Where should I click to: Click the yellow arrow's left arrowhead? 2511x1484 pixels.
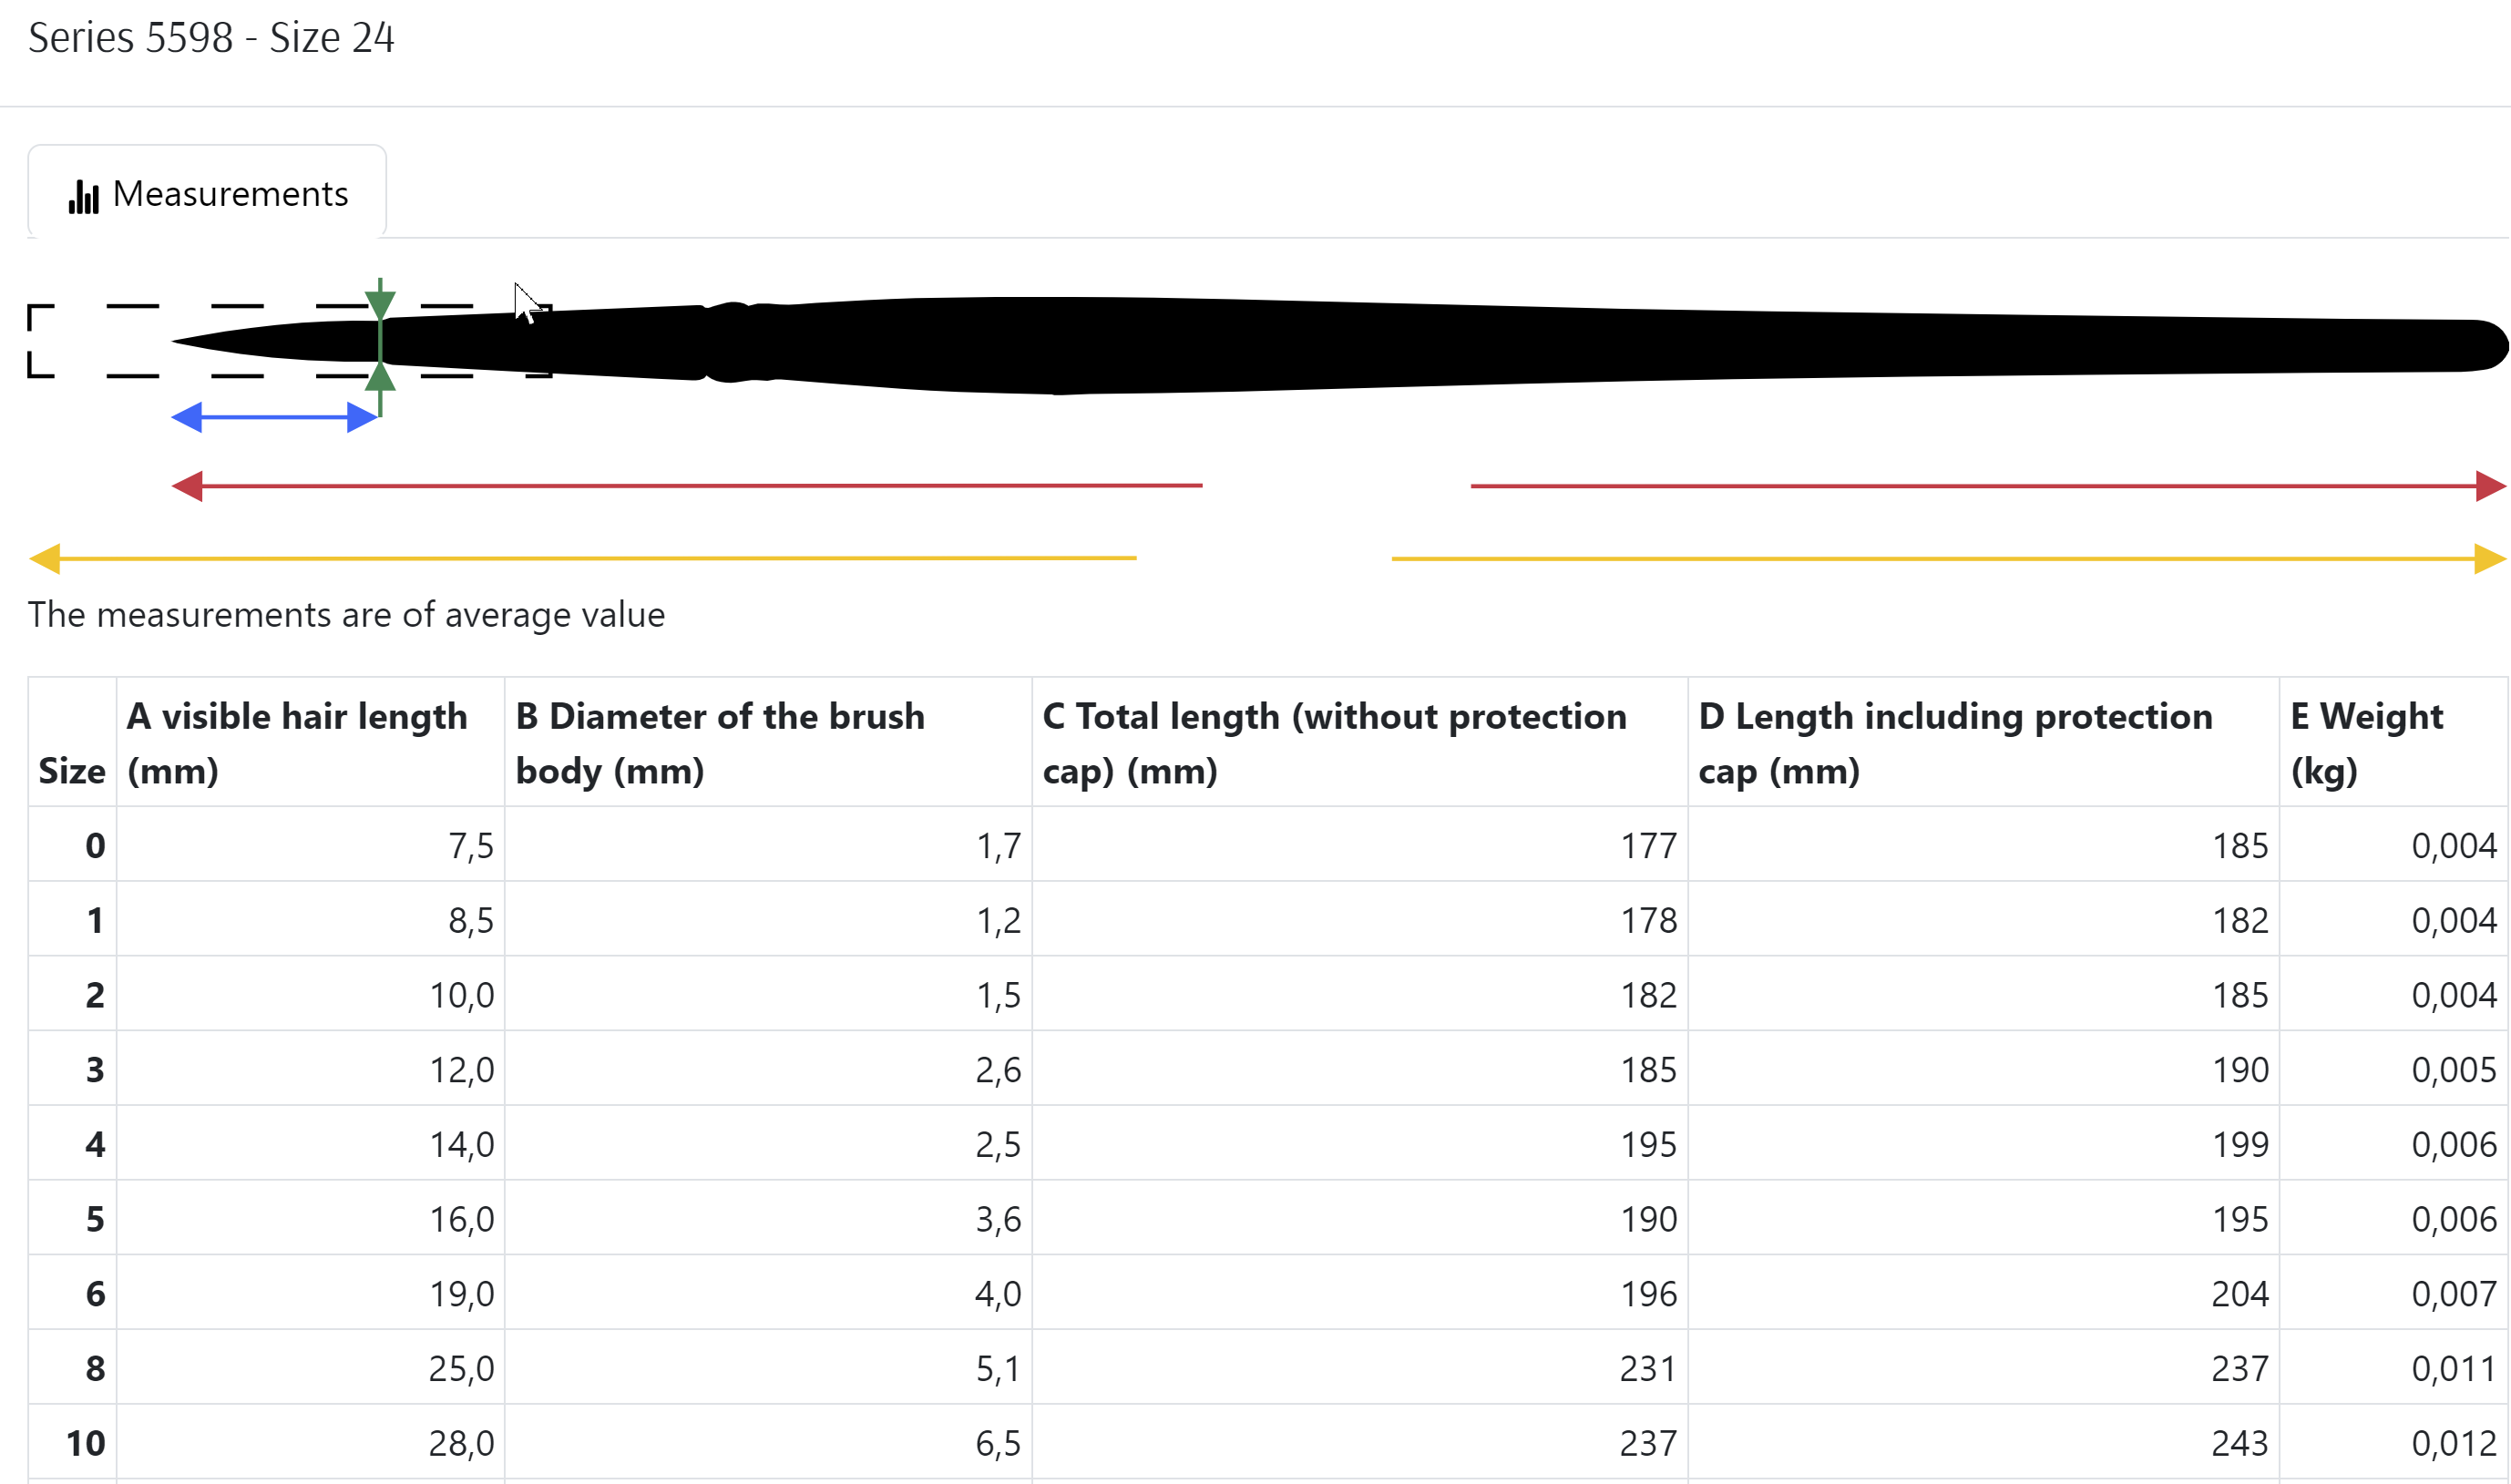pyautogui.click(x=45, y=559)
